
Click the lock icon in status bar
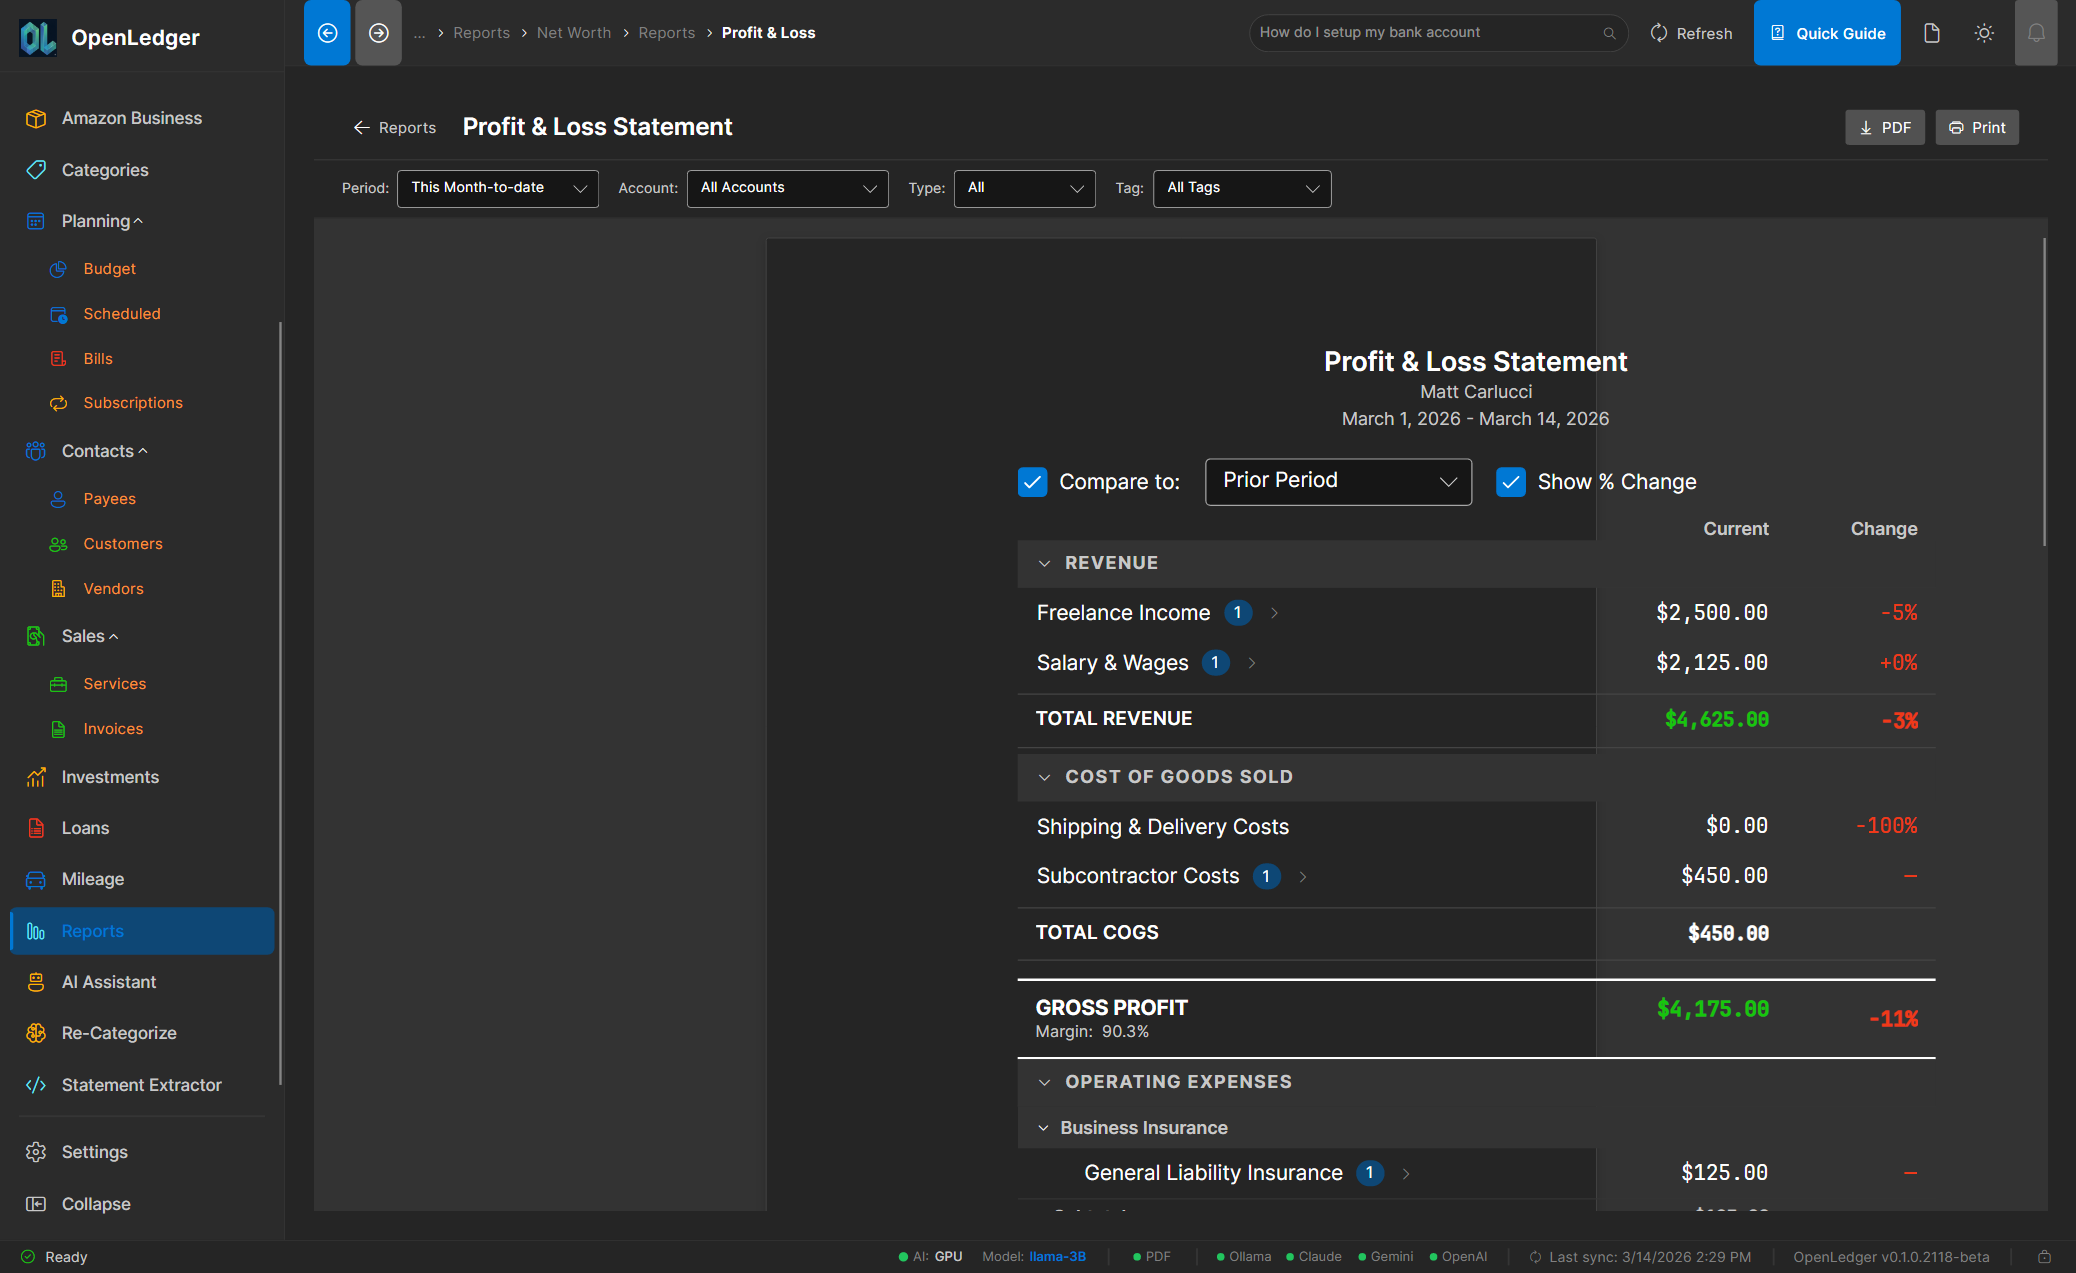click(2044, 1257)
